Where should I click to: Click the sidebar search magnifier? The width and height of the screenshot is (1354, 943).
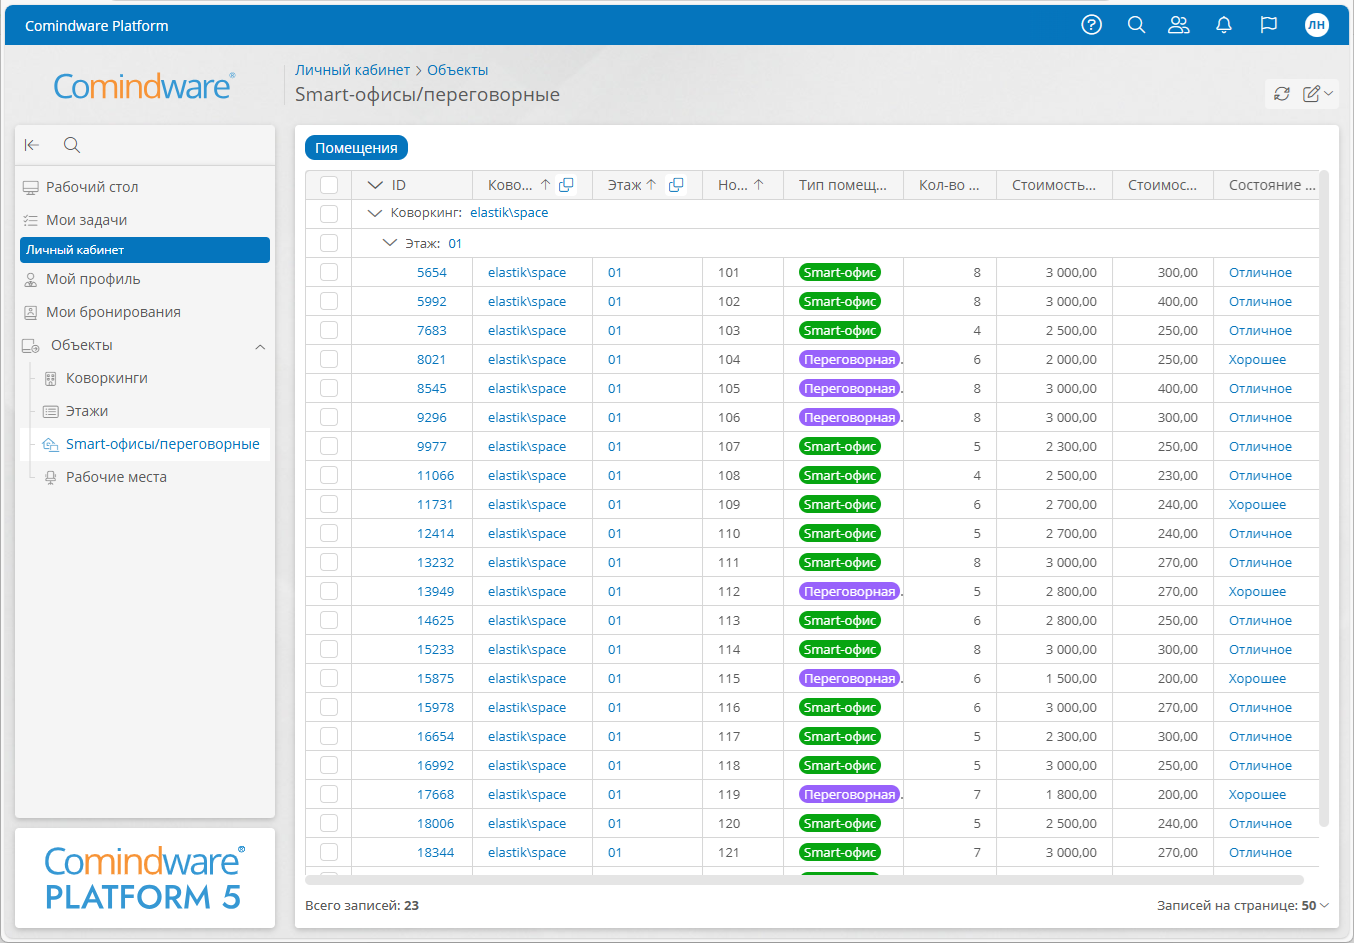pos(72,145)
